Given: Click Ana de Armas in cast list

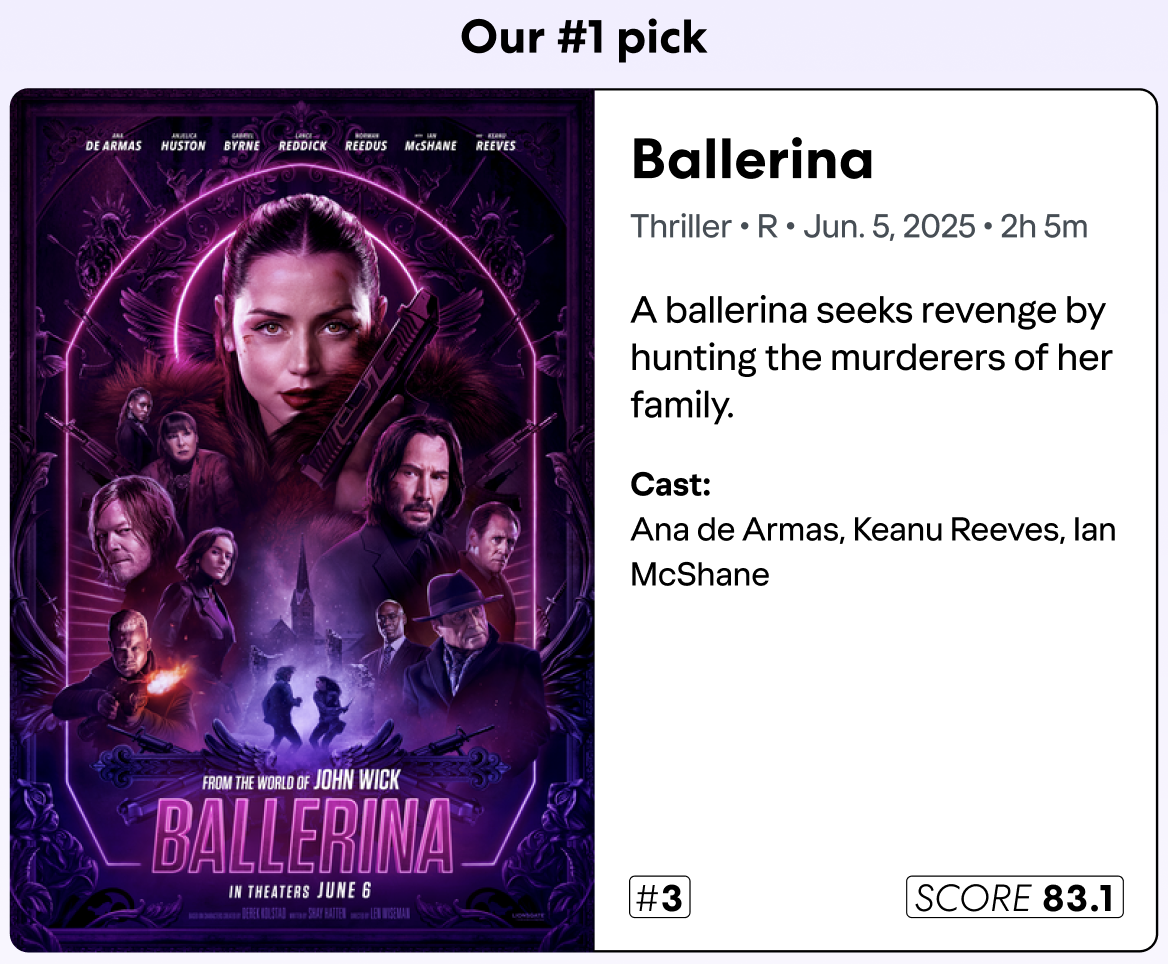Looking at the screenshot, I should [x=735, y=529].
